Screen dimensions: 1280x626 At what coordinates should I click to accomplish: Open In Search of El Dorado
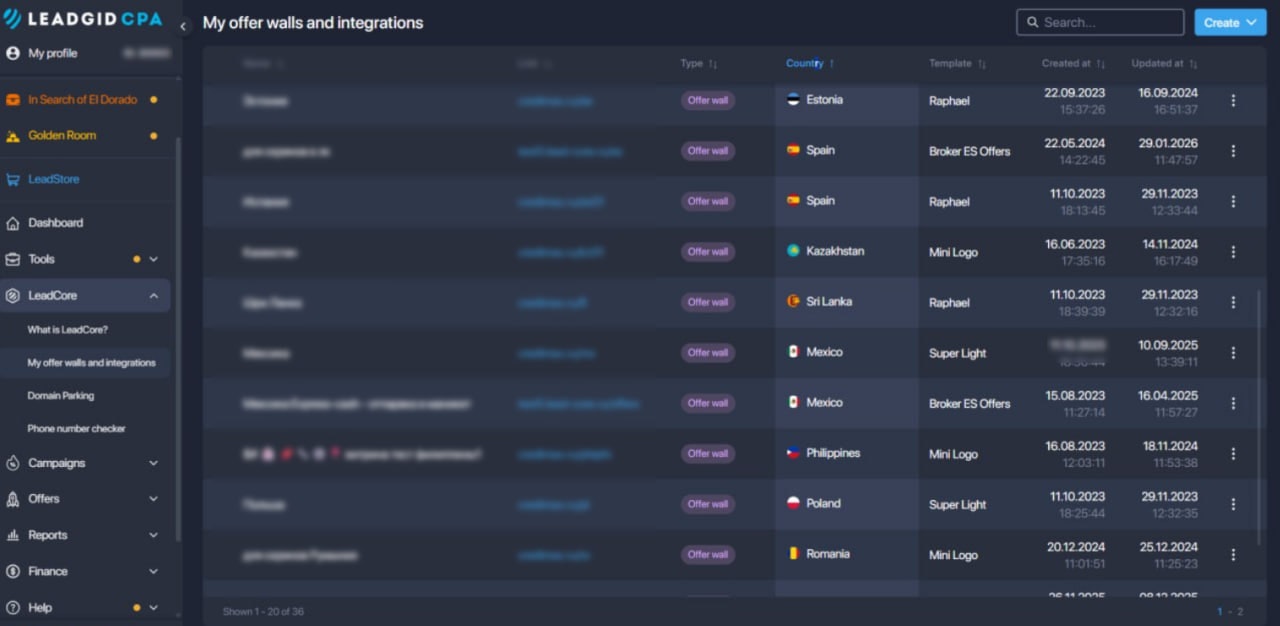82,100
